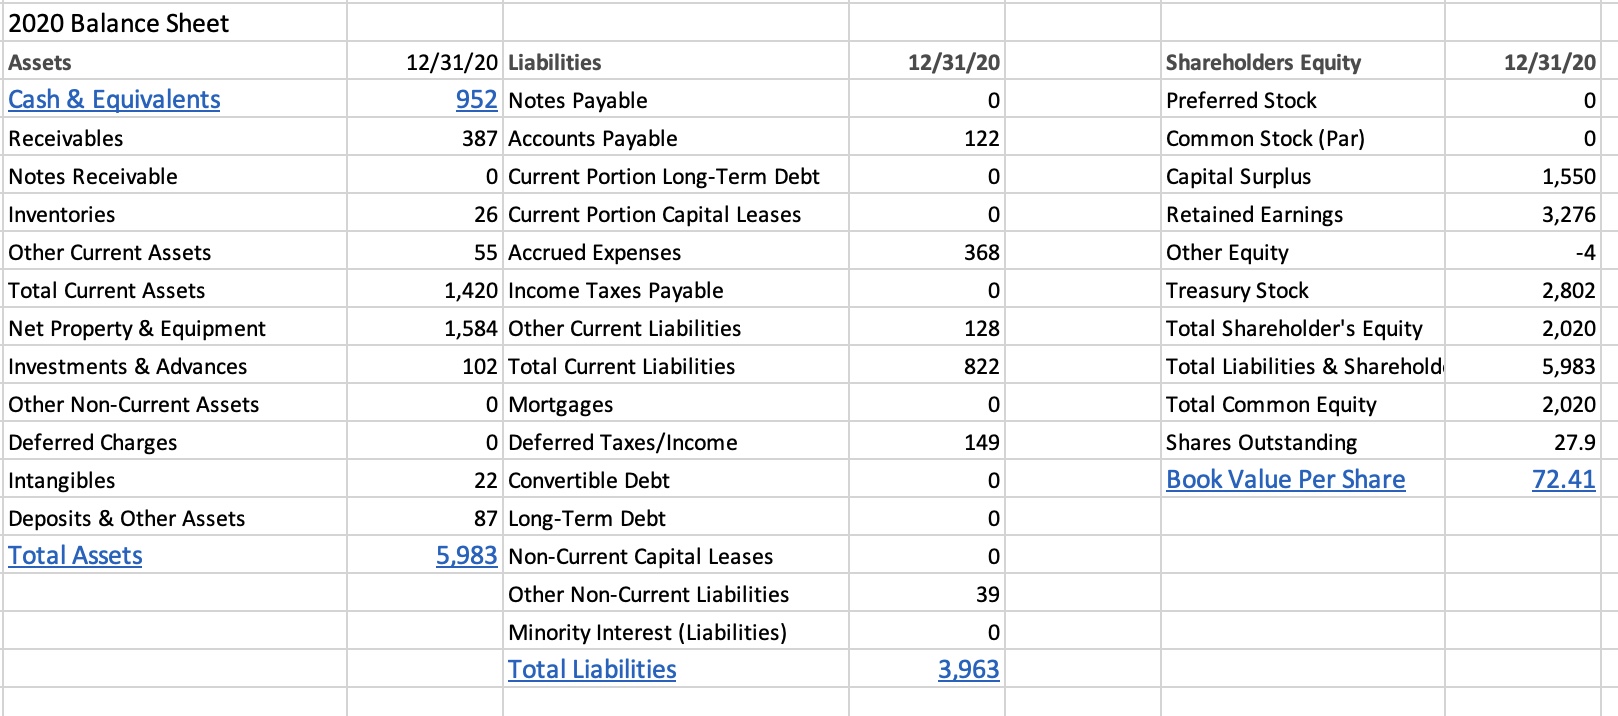
Task: Select the Deferred Taxes/Income cell
Action: pyautogui.click(x=676, y=442)
